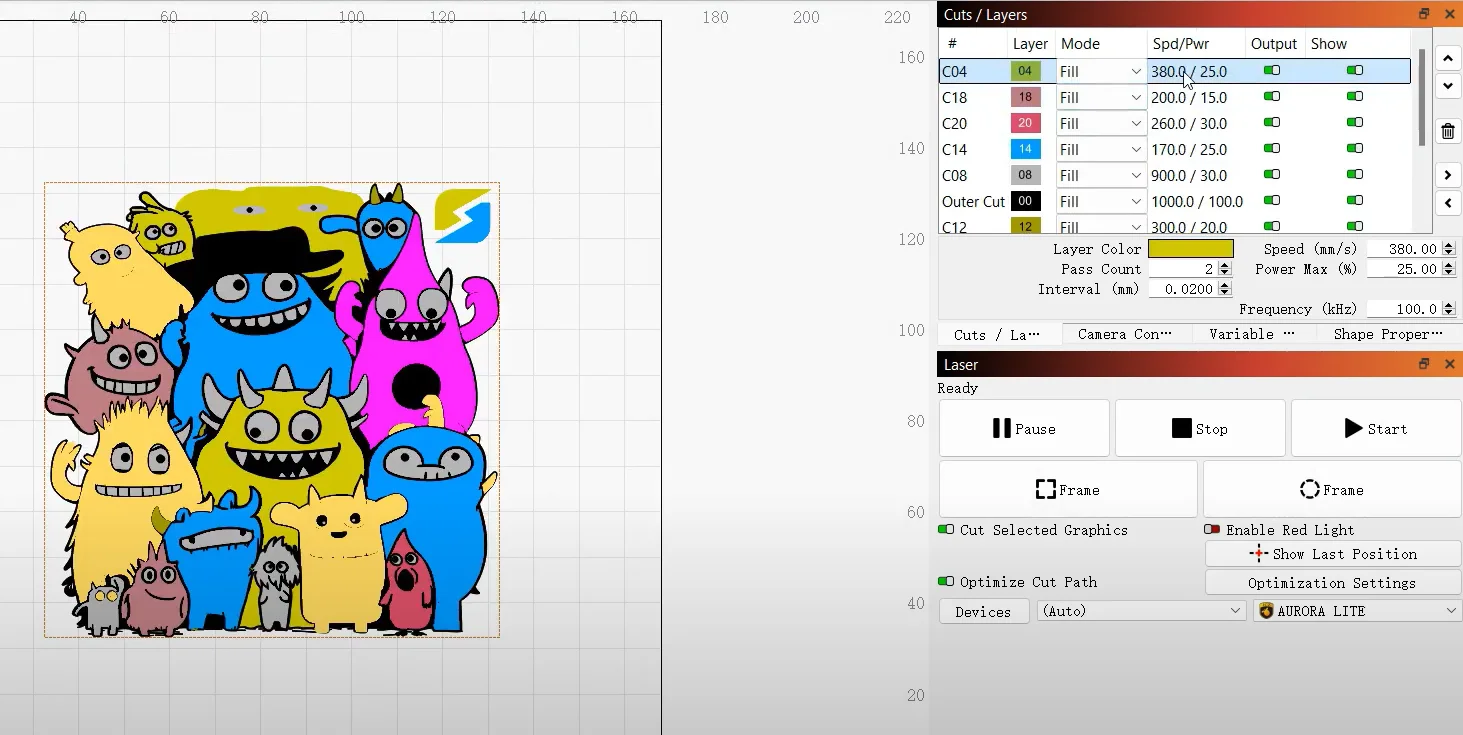Click the Devices button
The width and height of the screenshot is (1463, 735).
point(984,612)
